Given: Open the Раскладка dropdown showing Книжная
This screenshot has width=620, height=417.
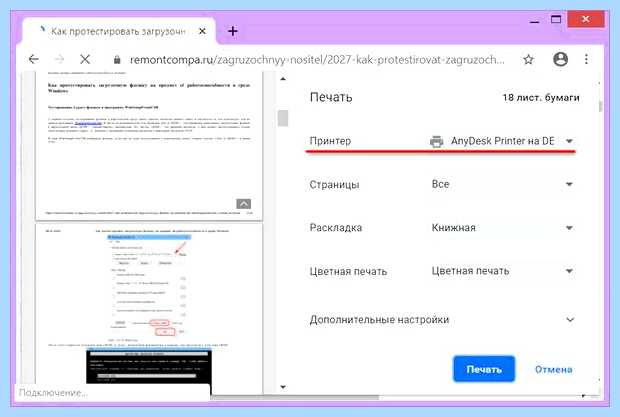Looking at the screenshot, I should coord(502,228).
